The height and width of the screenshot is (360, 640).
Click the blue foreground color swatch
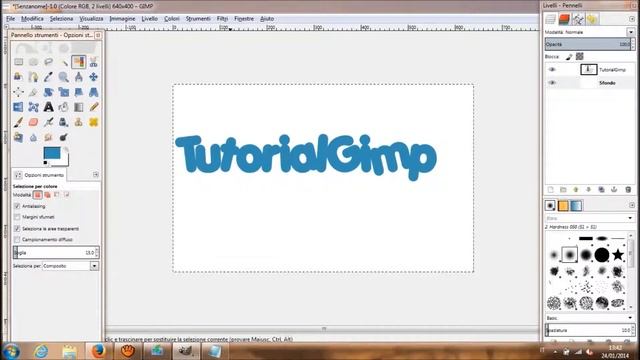point(52,153)
